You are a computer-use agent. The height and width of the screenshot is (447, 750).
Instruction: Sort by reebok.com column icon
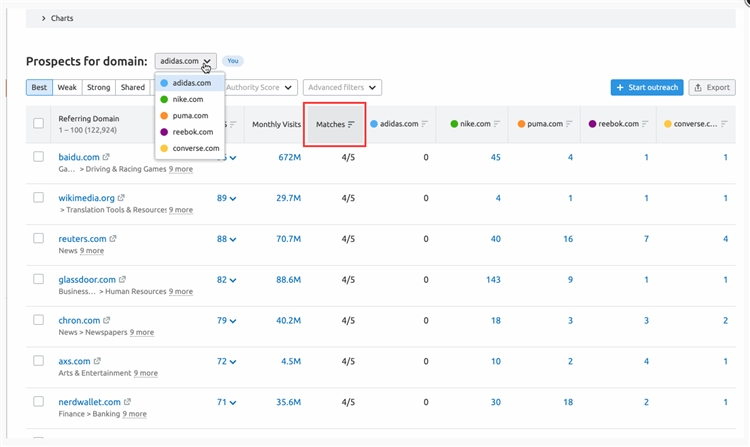645,124
